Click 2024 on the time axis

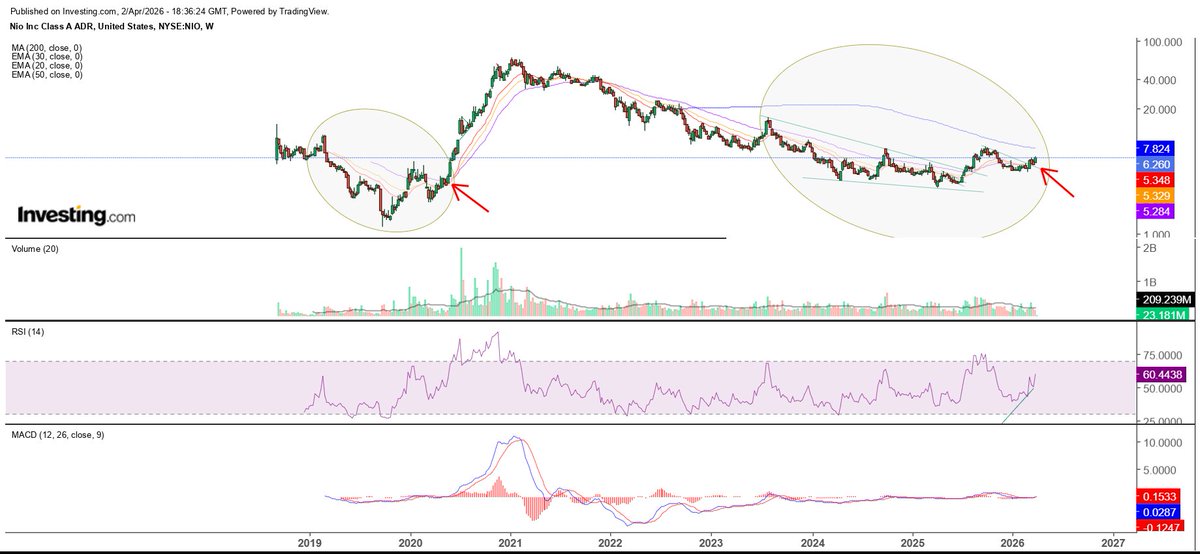[x=812, y=542]
